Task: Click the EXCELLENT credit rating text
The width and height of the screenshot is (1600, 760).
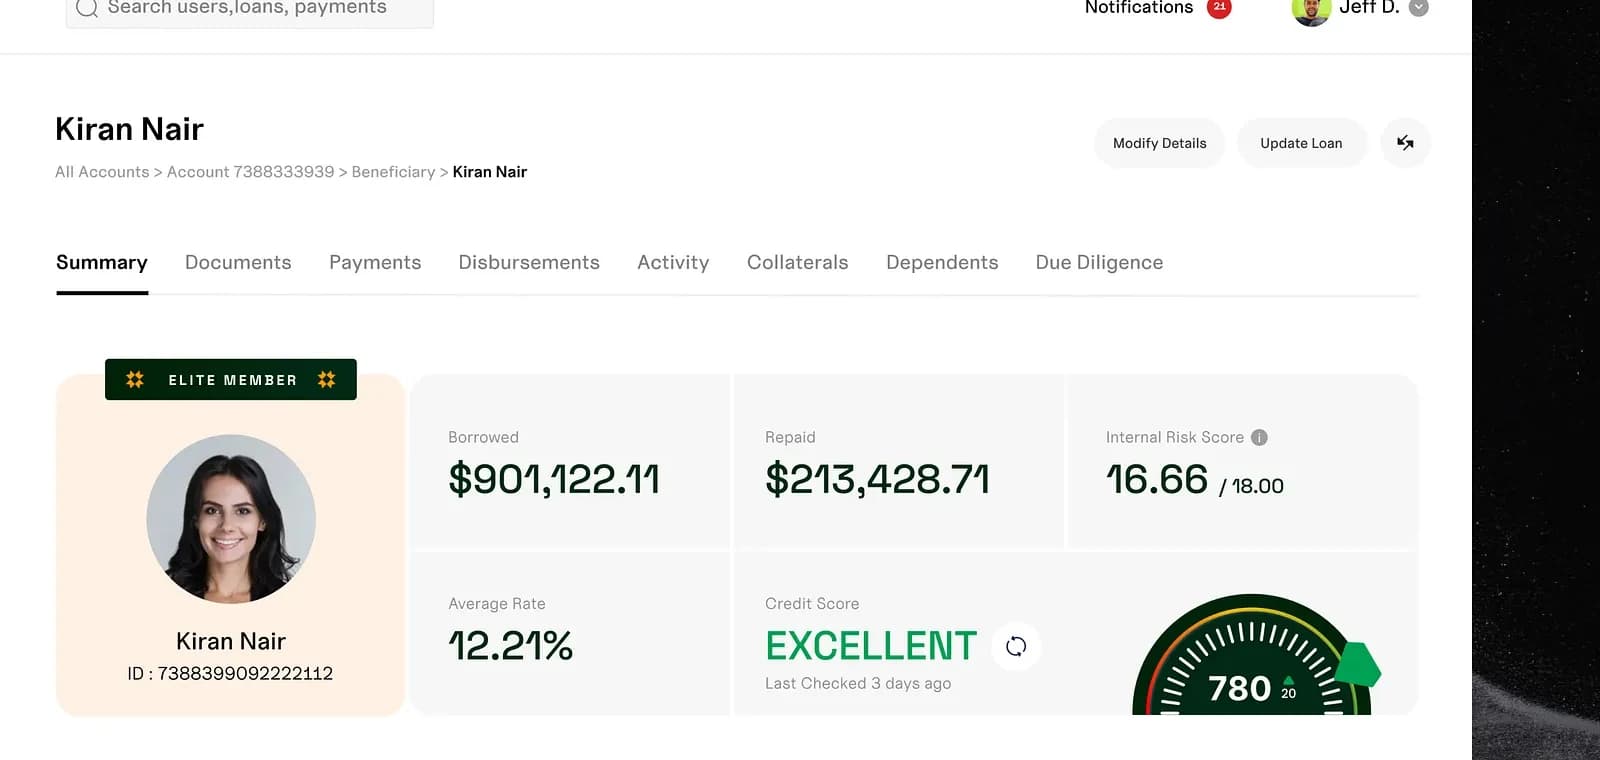Action: (871, 646)
